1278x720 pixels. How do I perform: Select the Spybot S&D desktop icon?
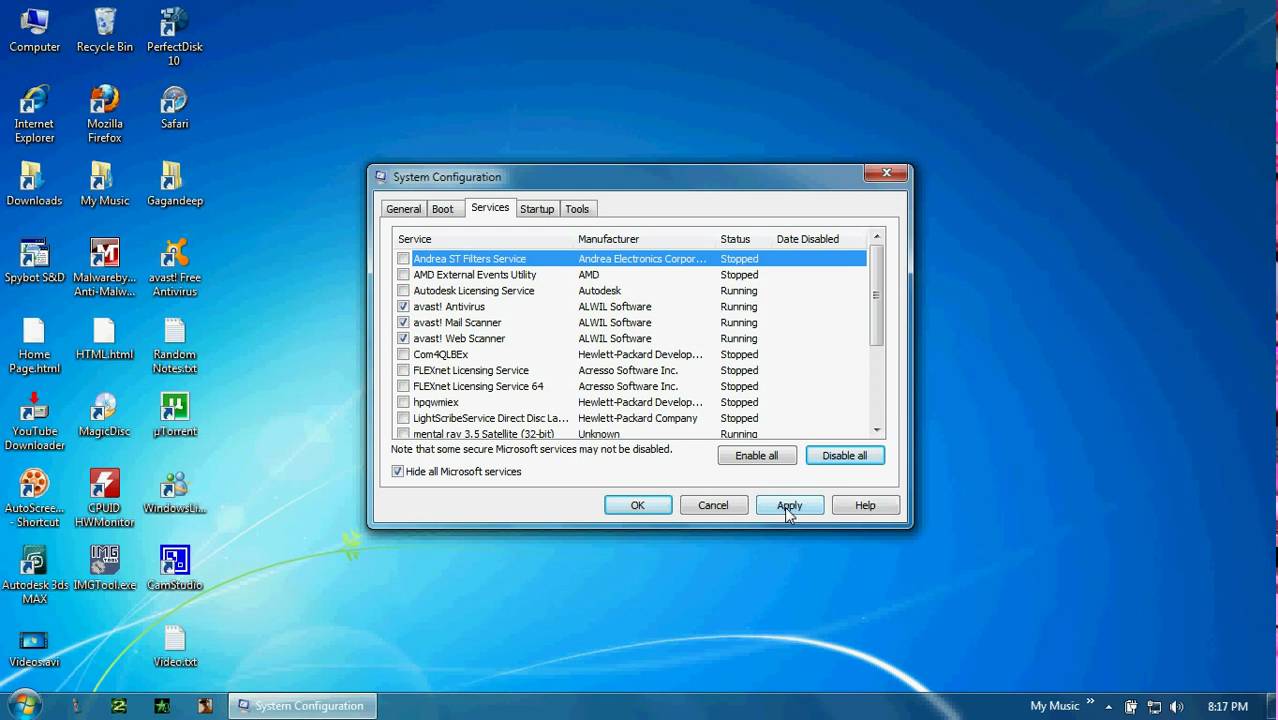(x=34, y=261)
